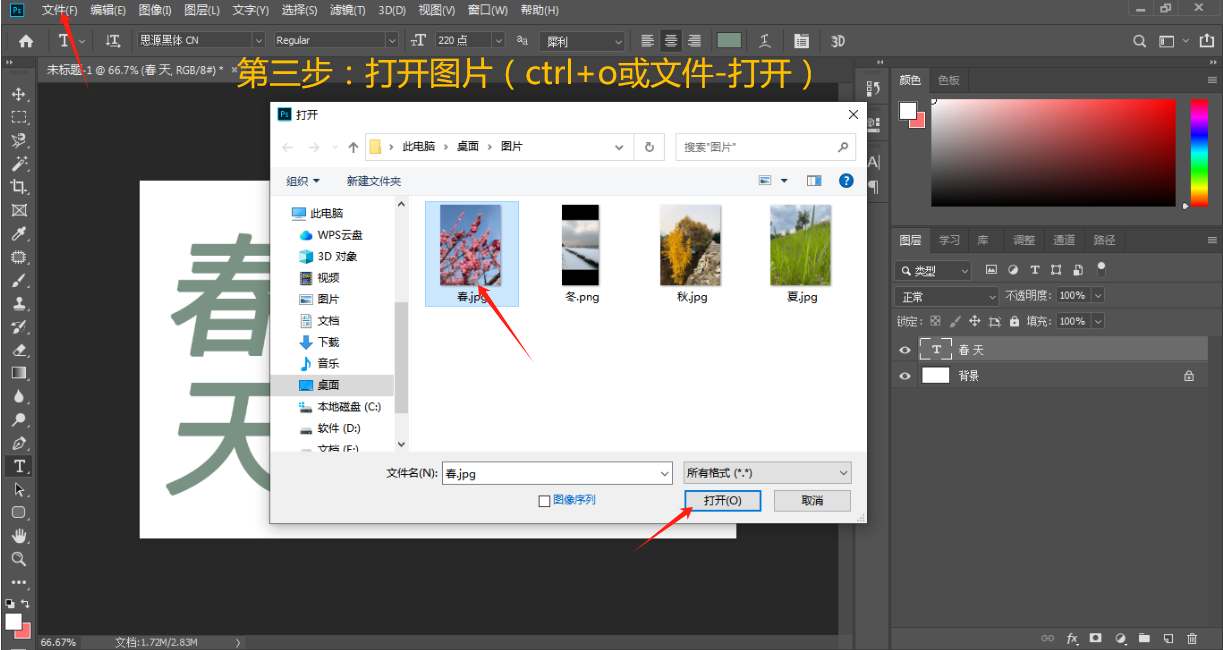Switch to the 通道 tab
The width and height of the screenshot is (1223, 650).
click(x=1064, y=240)
